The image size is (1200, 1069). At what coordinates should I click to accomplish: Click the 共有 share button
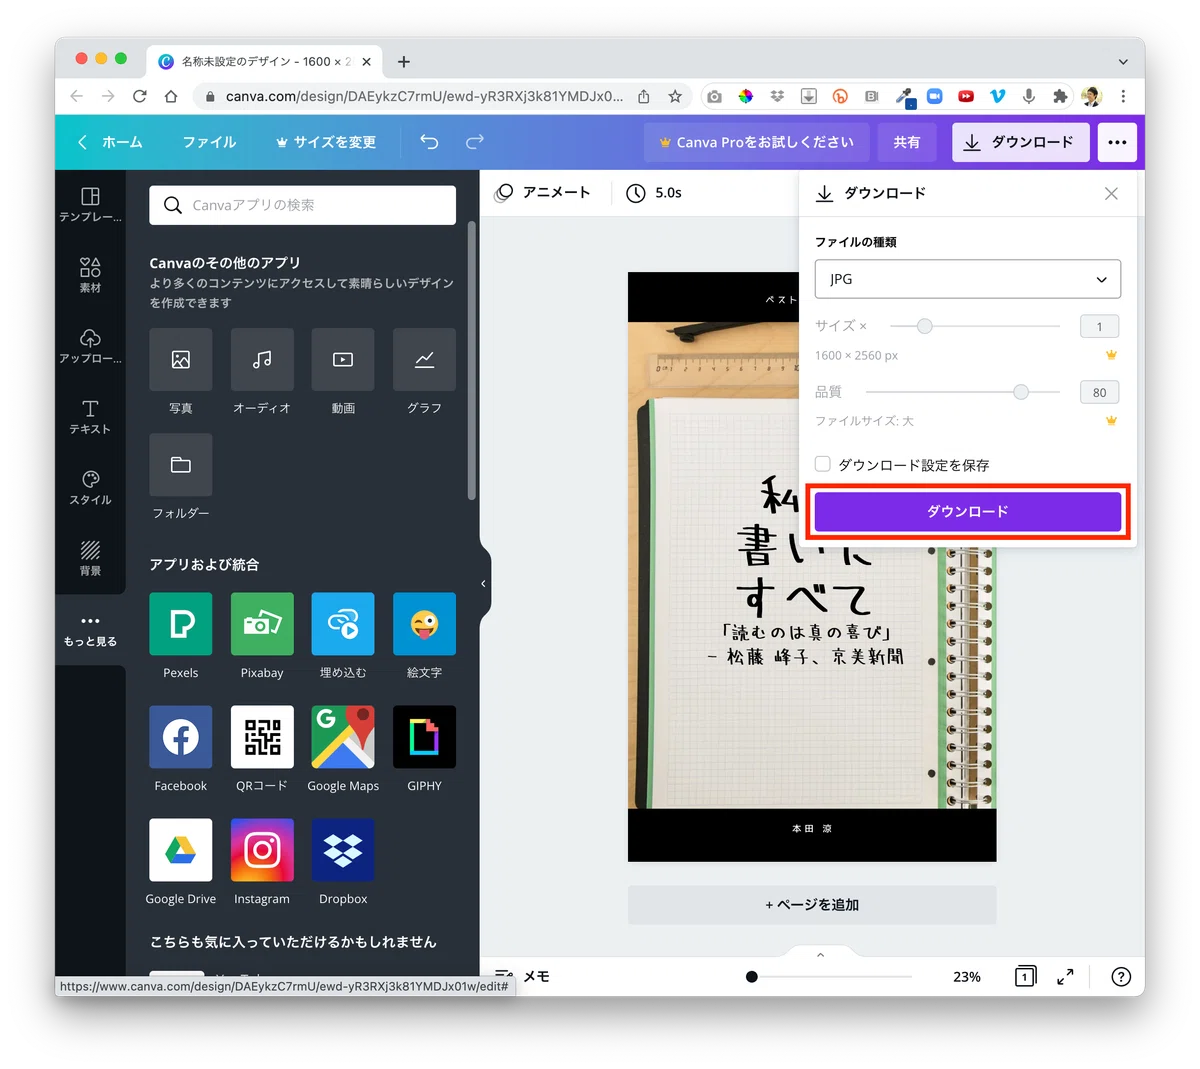907,142
